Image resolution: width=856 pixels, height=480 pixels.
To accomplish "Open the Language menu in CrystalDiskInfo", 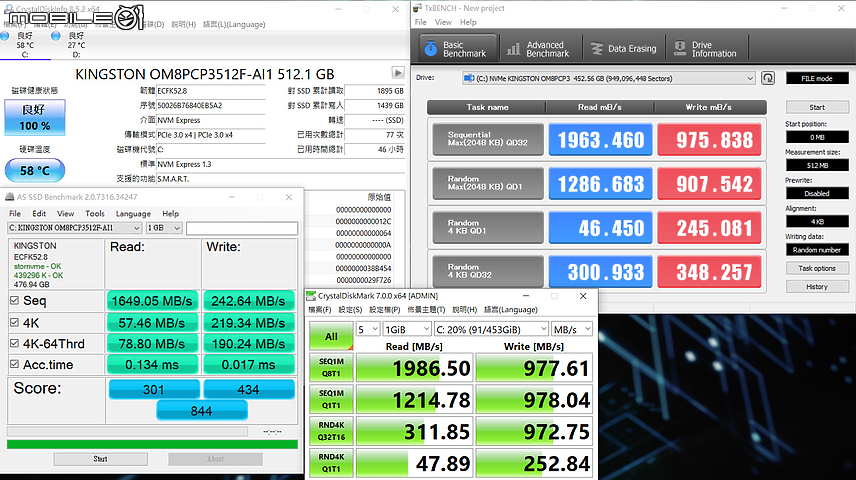I will pos(234,25).
